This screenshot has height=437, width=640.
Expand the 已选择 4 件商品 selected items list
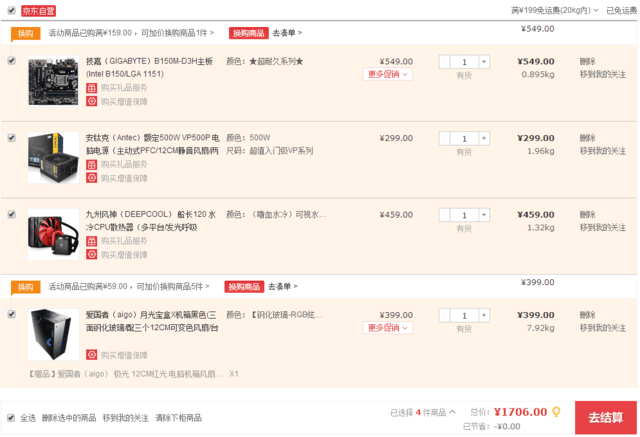(x=423, y=413)
